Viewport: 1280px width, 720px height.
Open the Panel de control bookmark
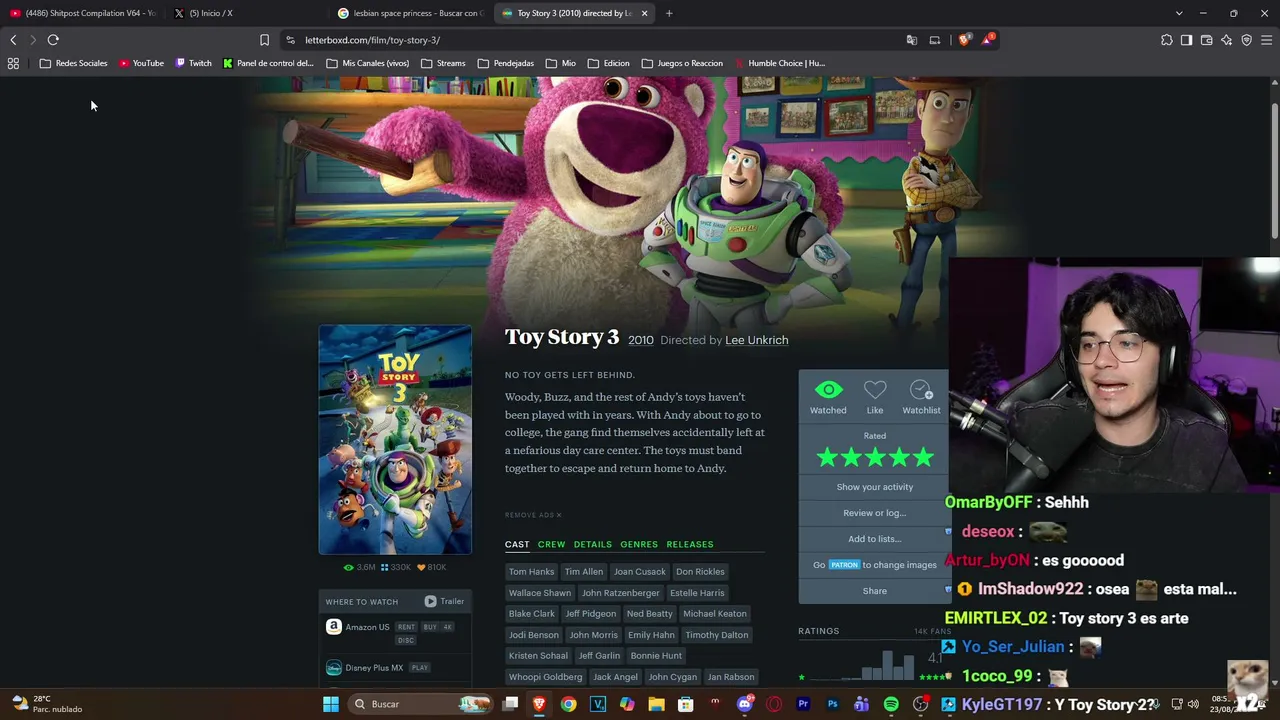(268, 63)
